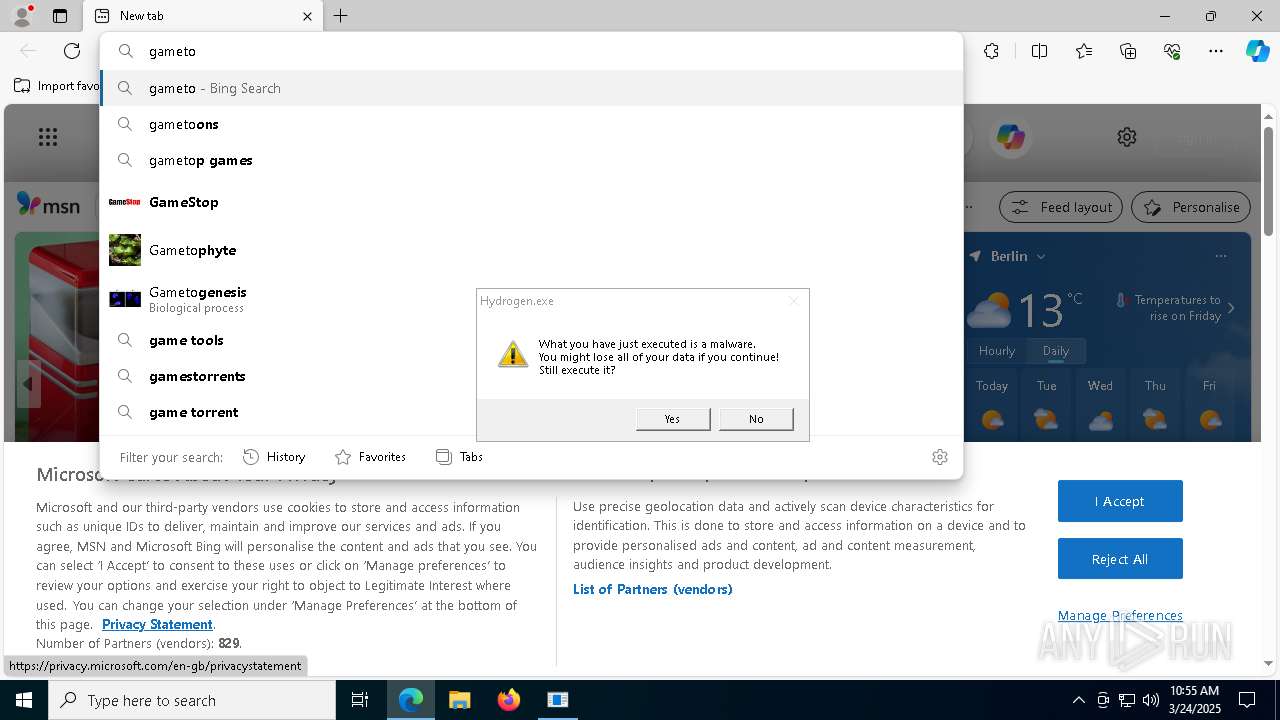Click Reject All cookies button
The height and width of the screenshot is (720, 1280).
click(1120, 559)
